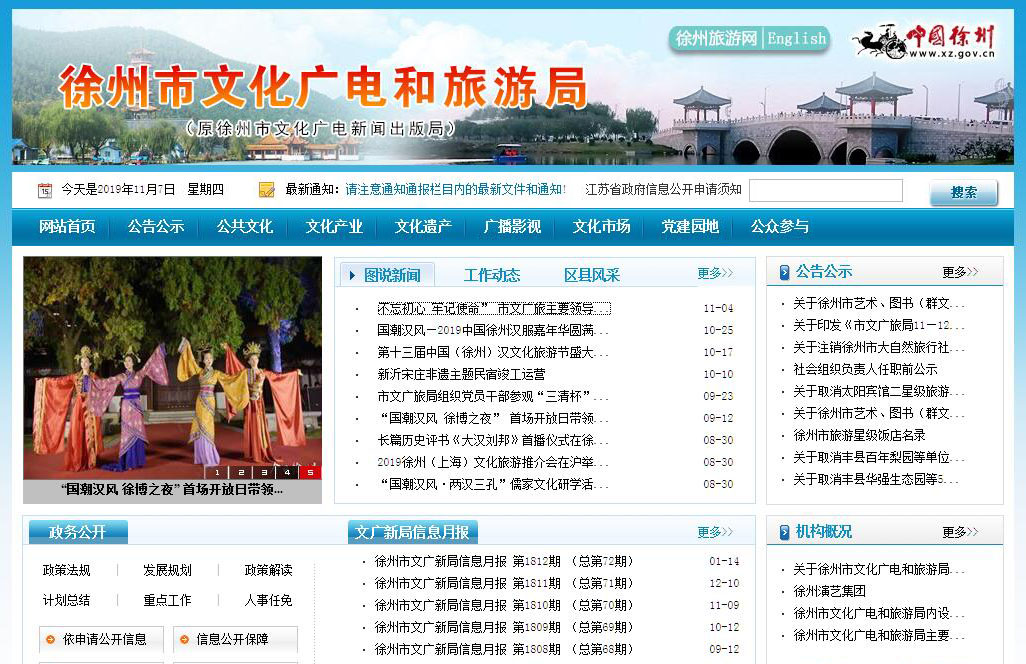The image size is (1026, 664).
Task: Open the English version link
Action: pyautogui.click(x=797, y=39)
